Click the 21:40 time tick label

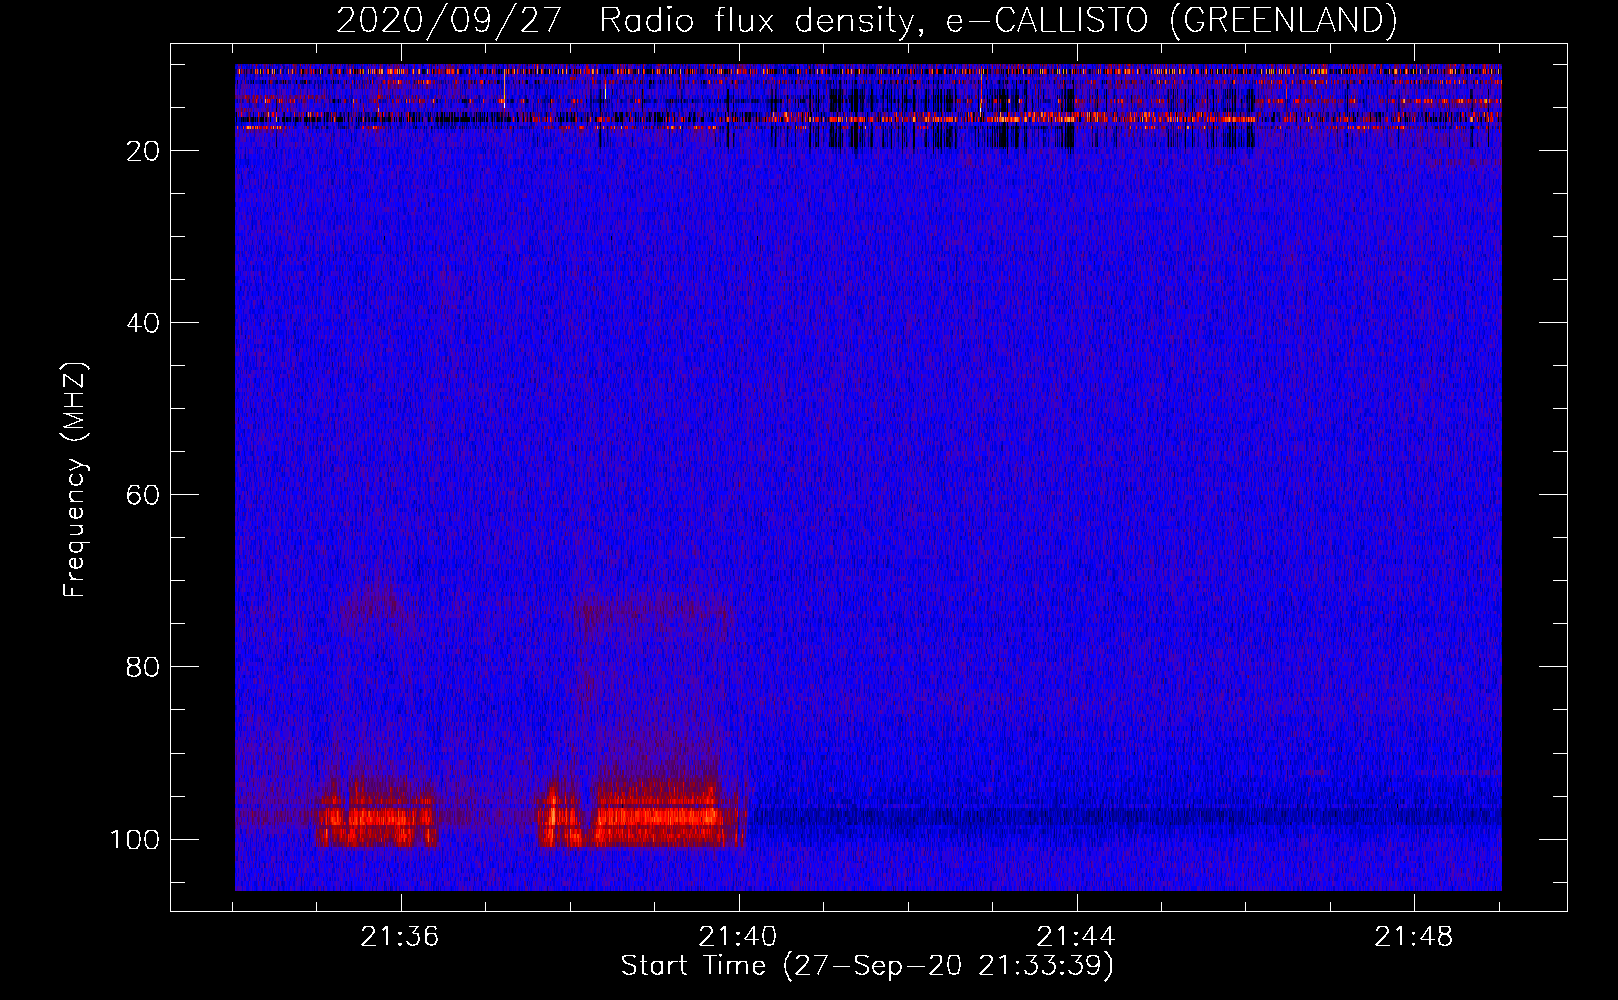pyautogui.click(x=738, y=937)
